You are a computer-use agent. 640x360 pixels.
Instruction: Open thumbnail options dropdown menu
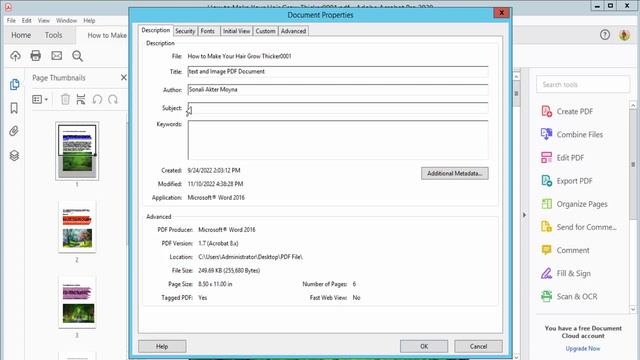tap(40, 99)
